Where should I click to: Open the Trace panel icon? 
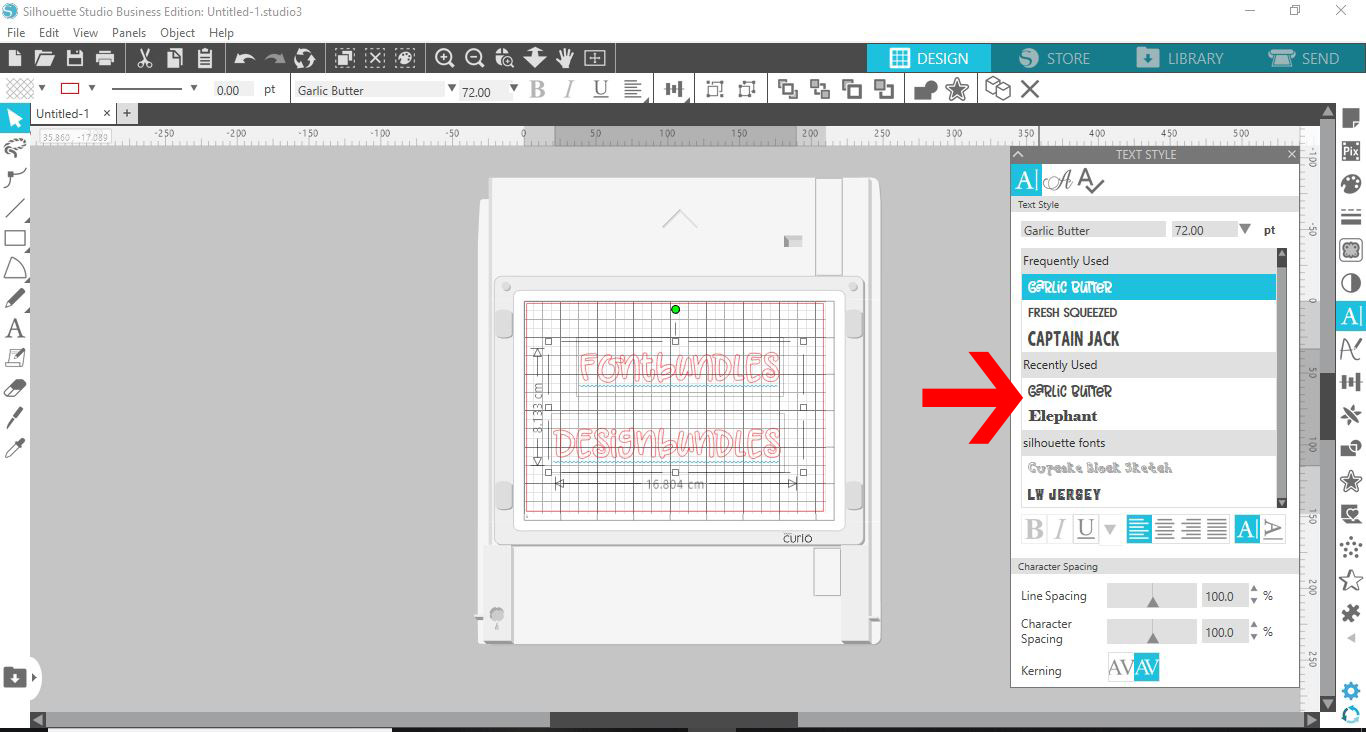(1351, 250)
